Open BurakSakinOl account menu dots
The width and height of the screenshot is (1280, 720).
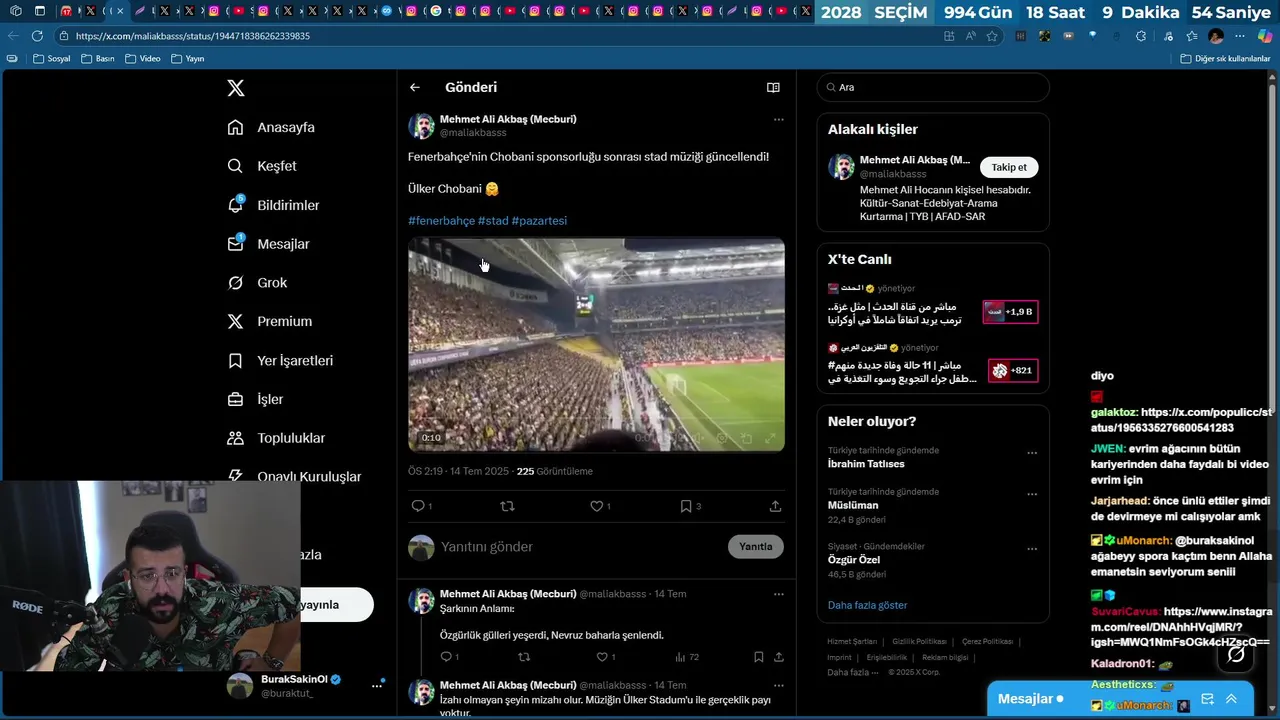[377, 685]
